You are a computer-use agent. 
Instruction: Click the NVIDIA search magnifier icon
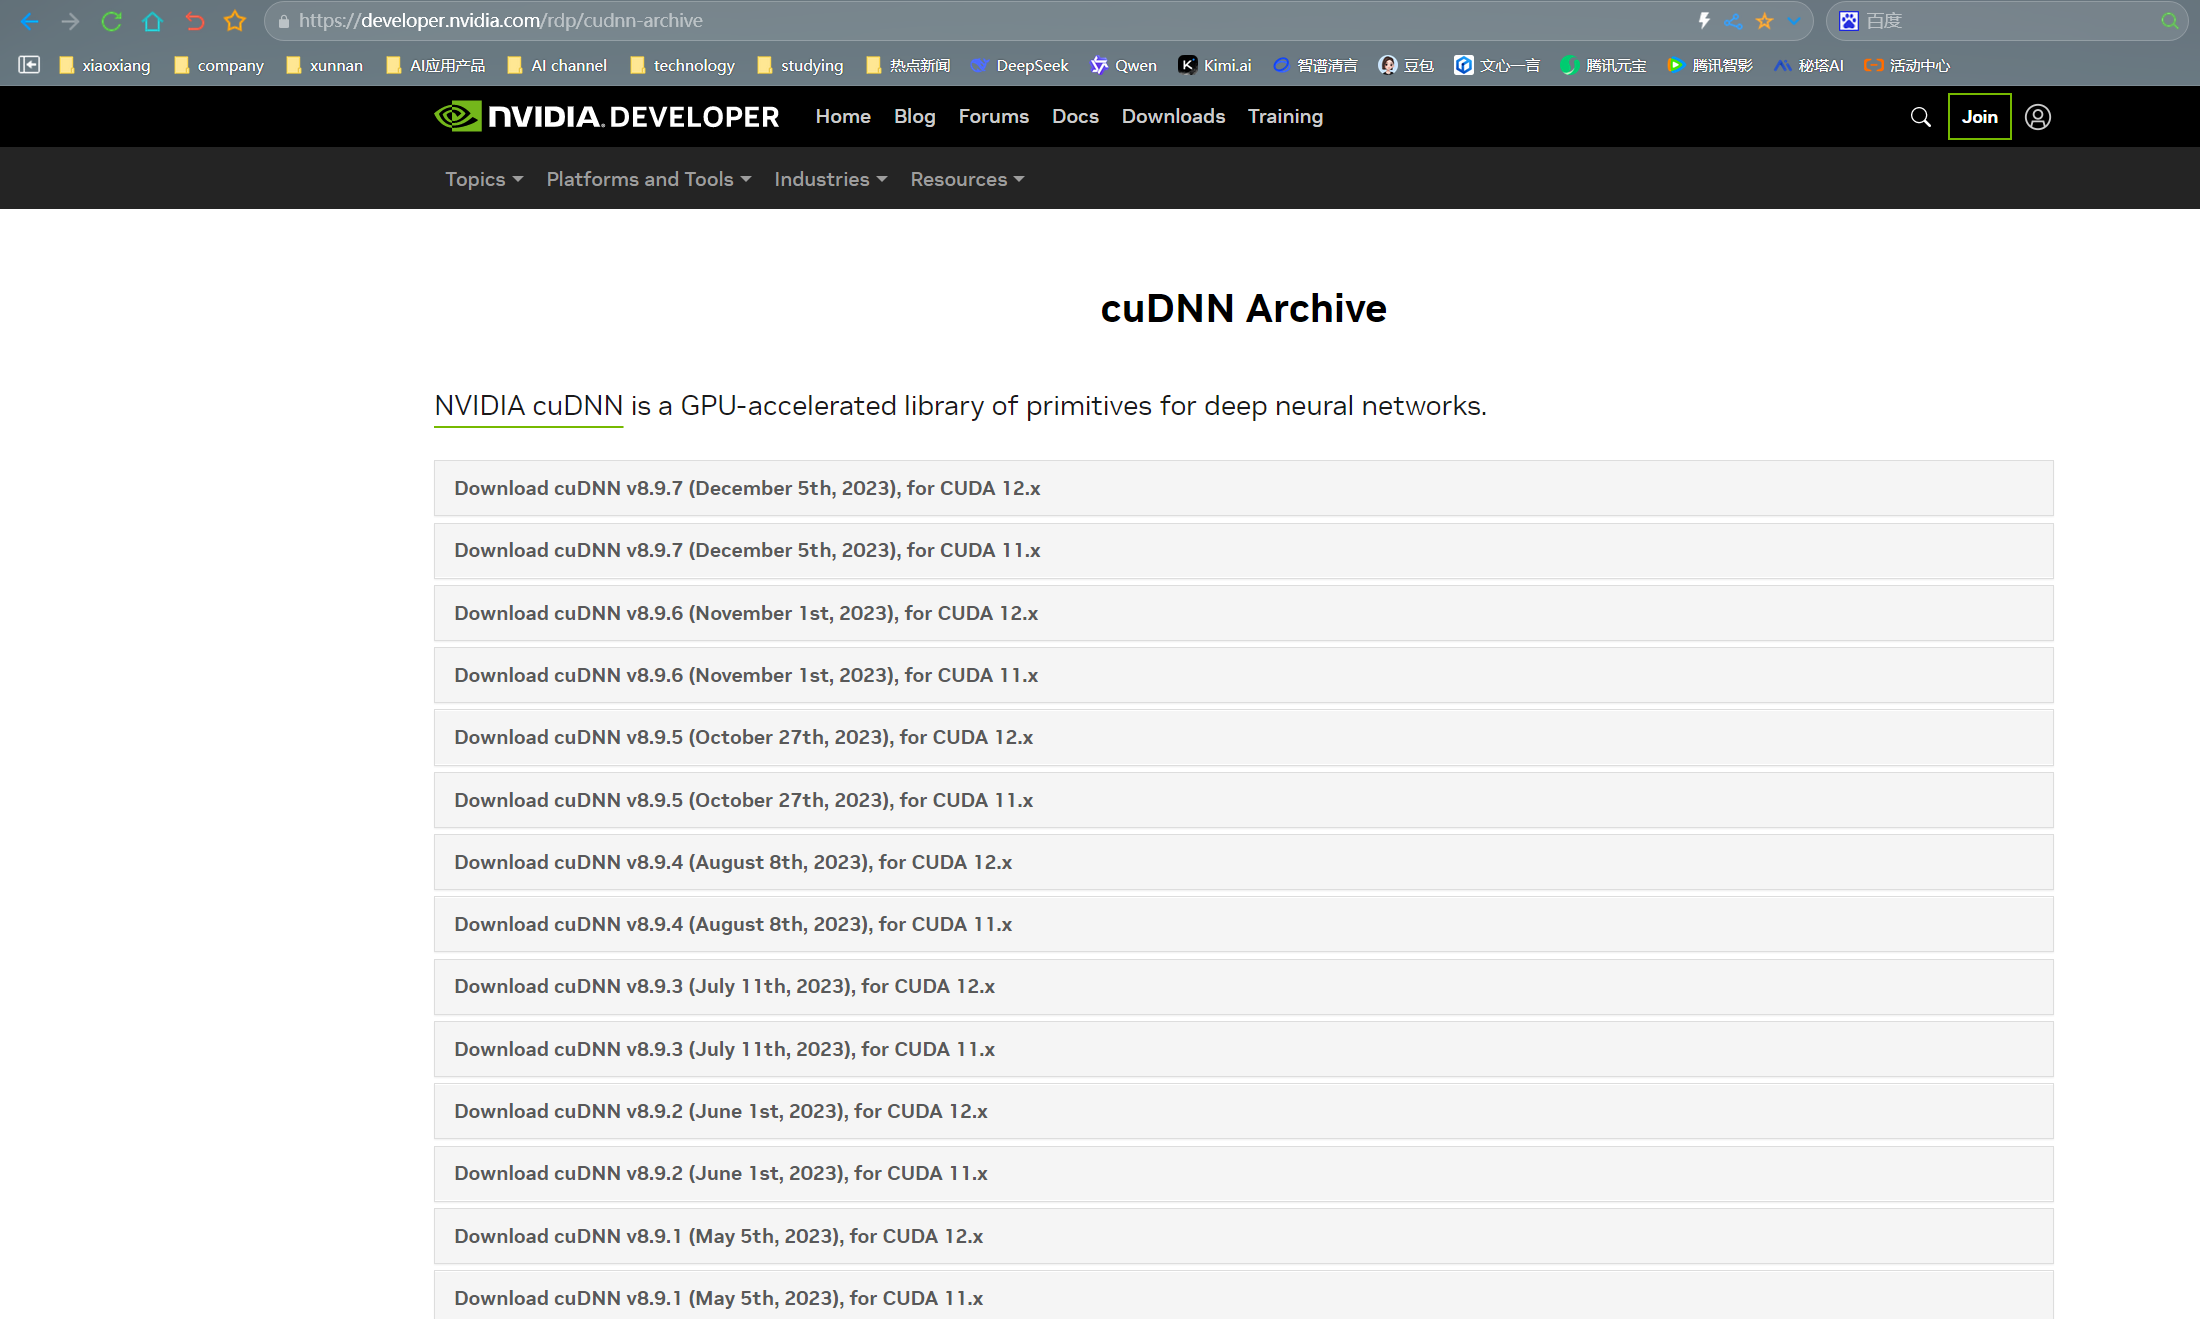point(1920,117)
